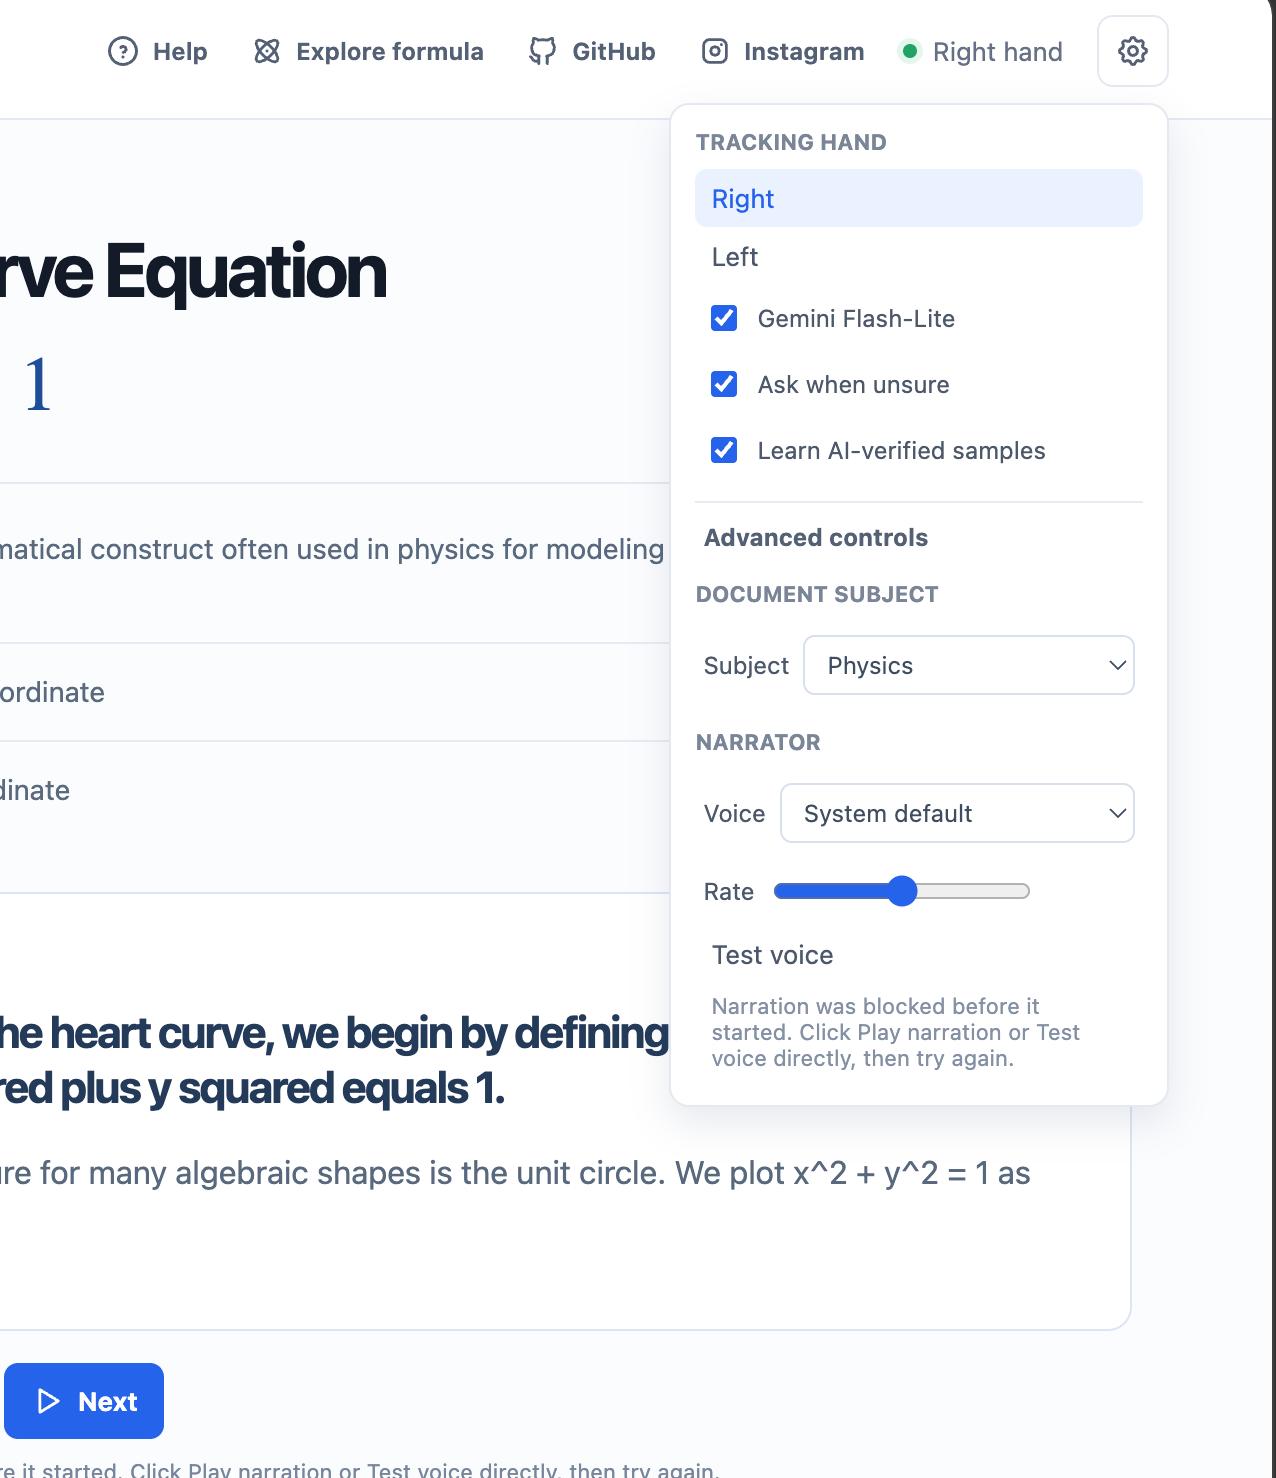1276x1478 pixels.
Task: Click the GitHub cat icon
Action: click(x=542, y=51)
